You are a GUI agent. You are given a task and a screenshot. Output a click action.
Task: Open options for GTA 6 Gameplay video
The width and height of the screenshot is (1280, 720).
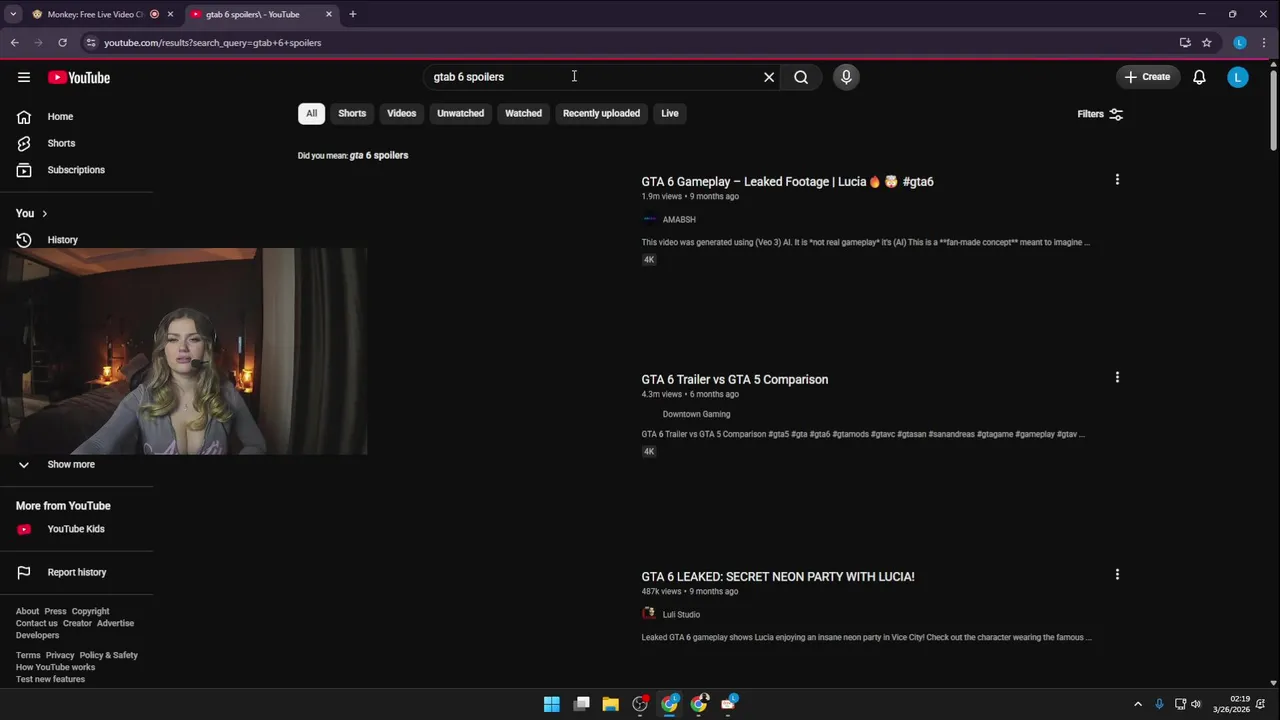[1117, 180]
